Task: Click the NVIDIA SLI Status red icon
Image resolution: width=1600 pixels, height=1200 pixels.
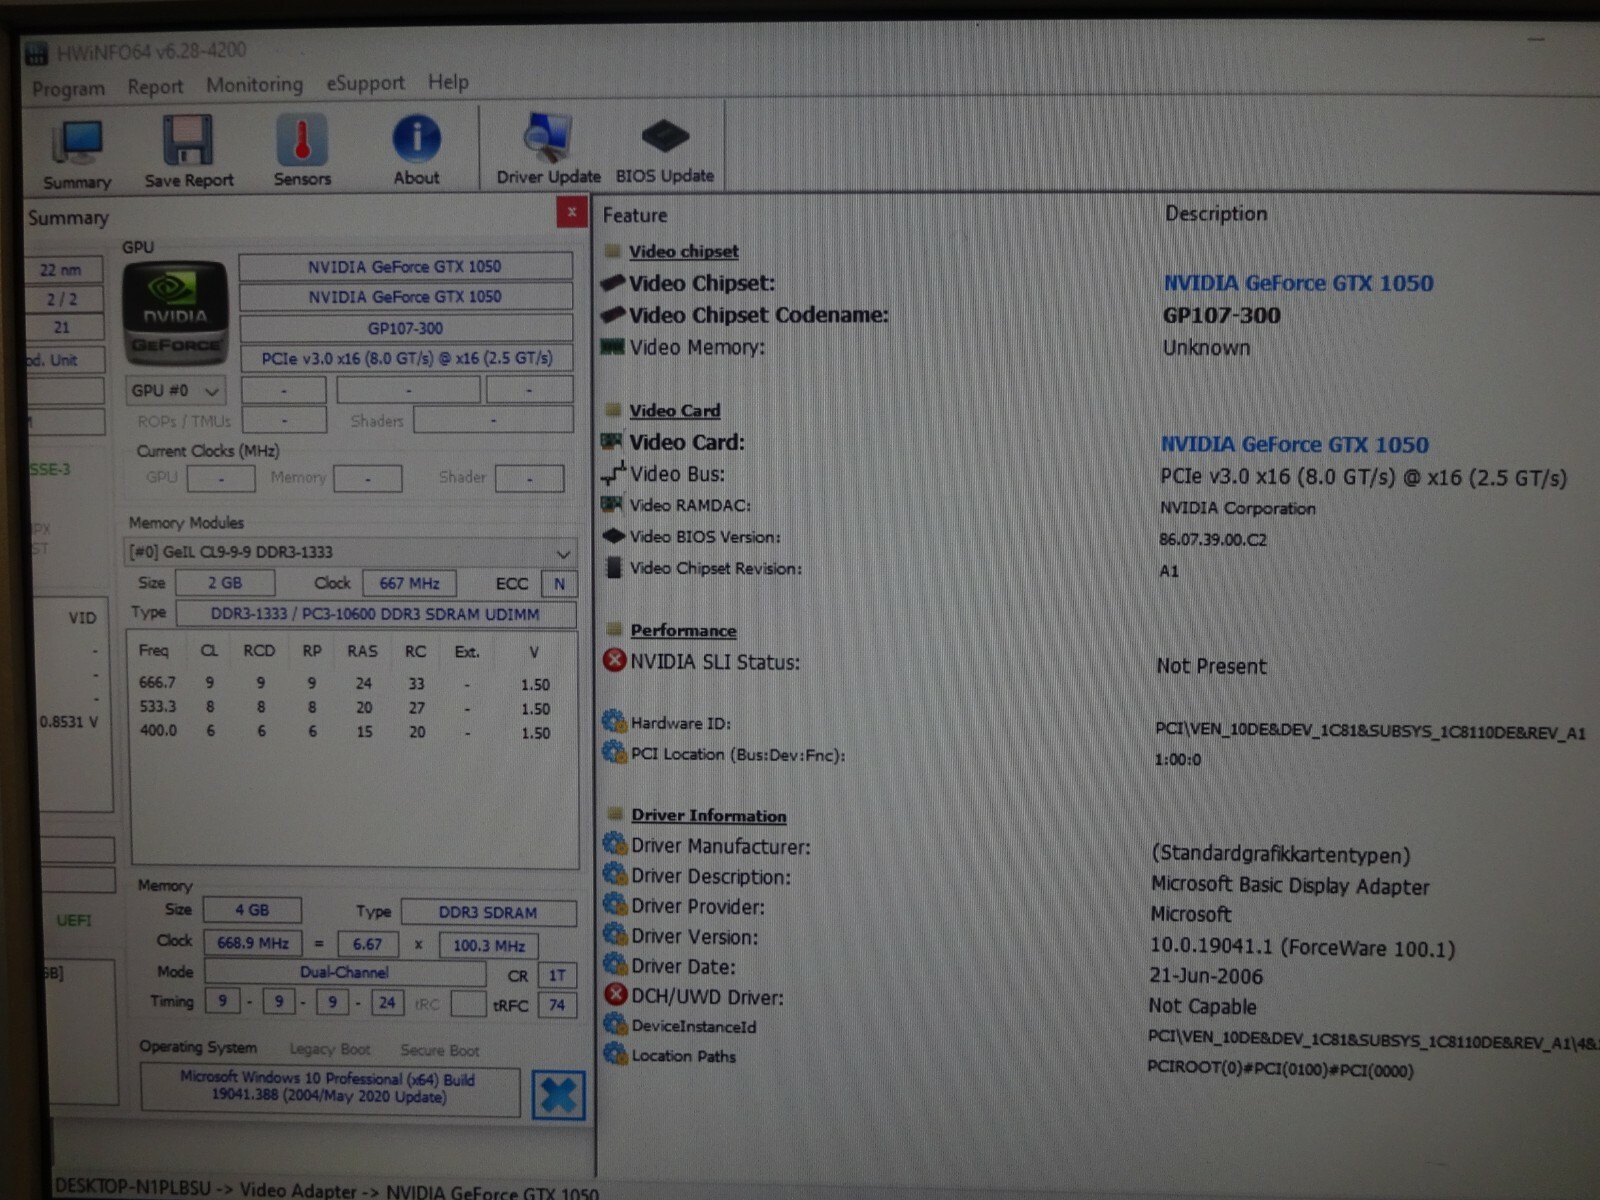Action: pyautogui.click(x=614, y=661)
